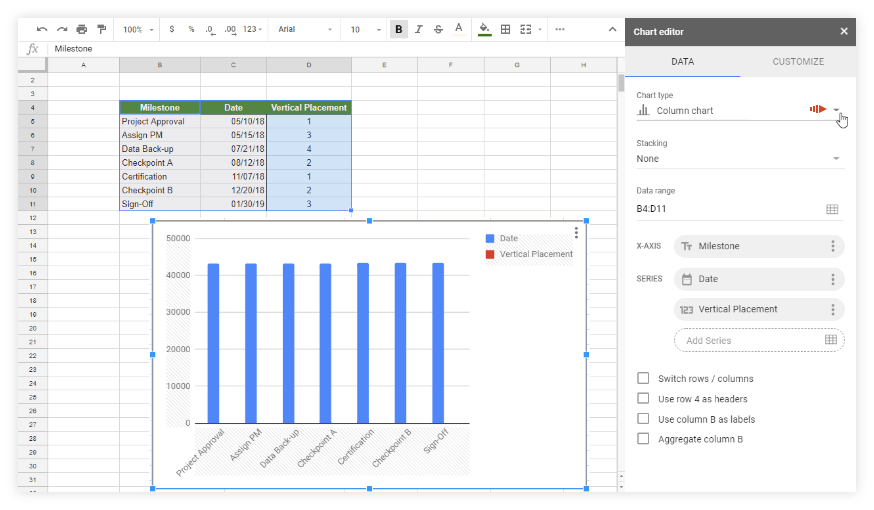Open the Arial font dropdown

[x=305, y=29]
